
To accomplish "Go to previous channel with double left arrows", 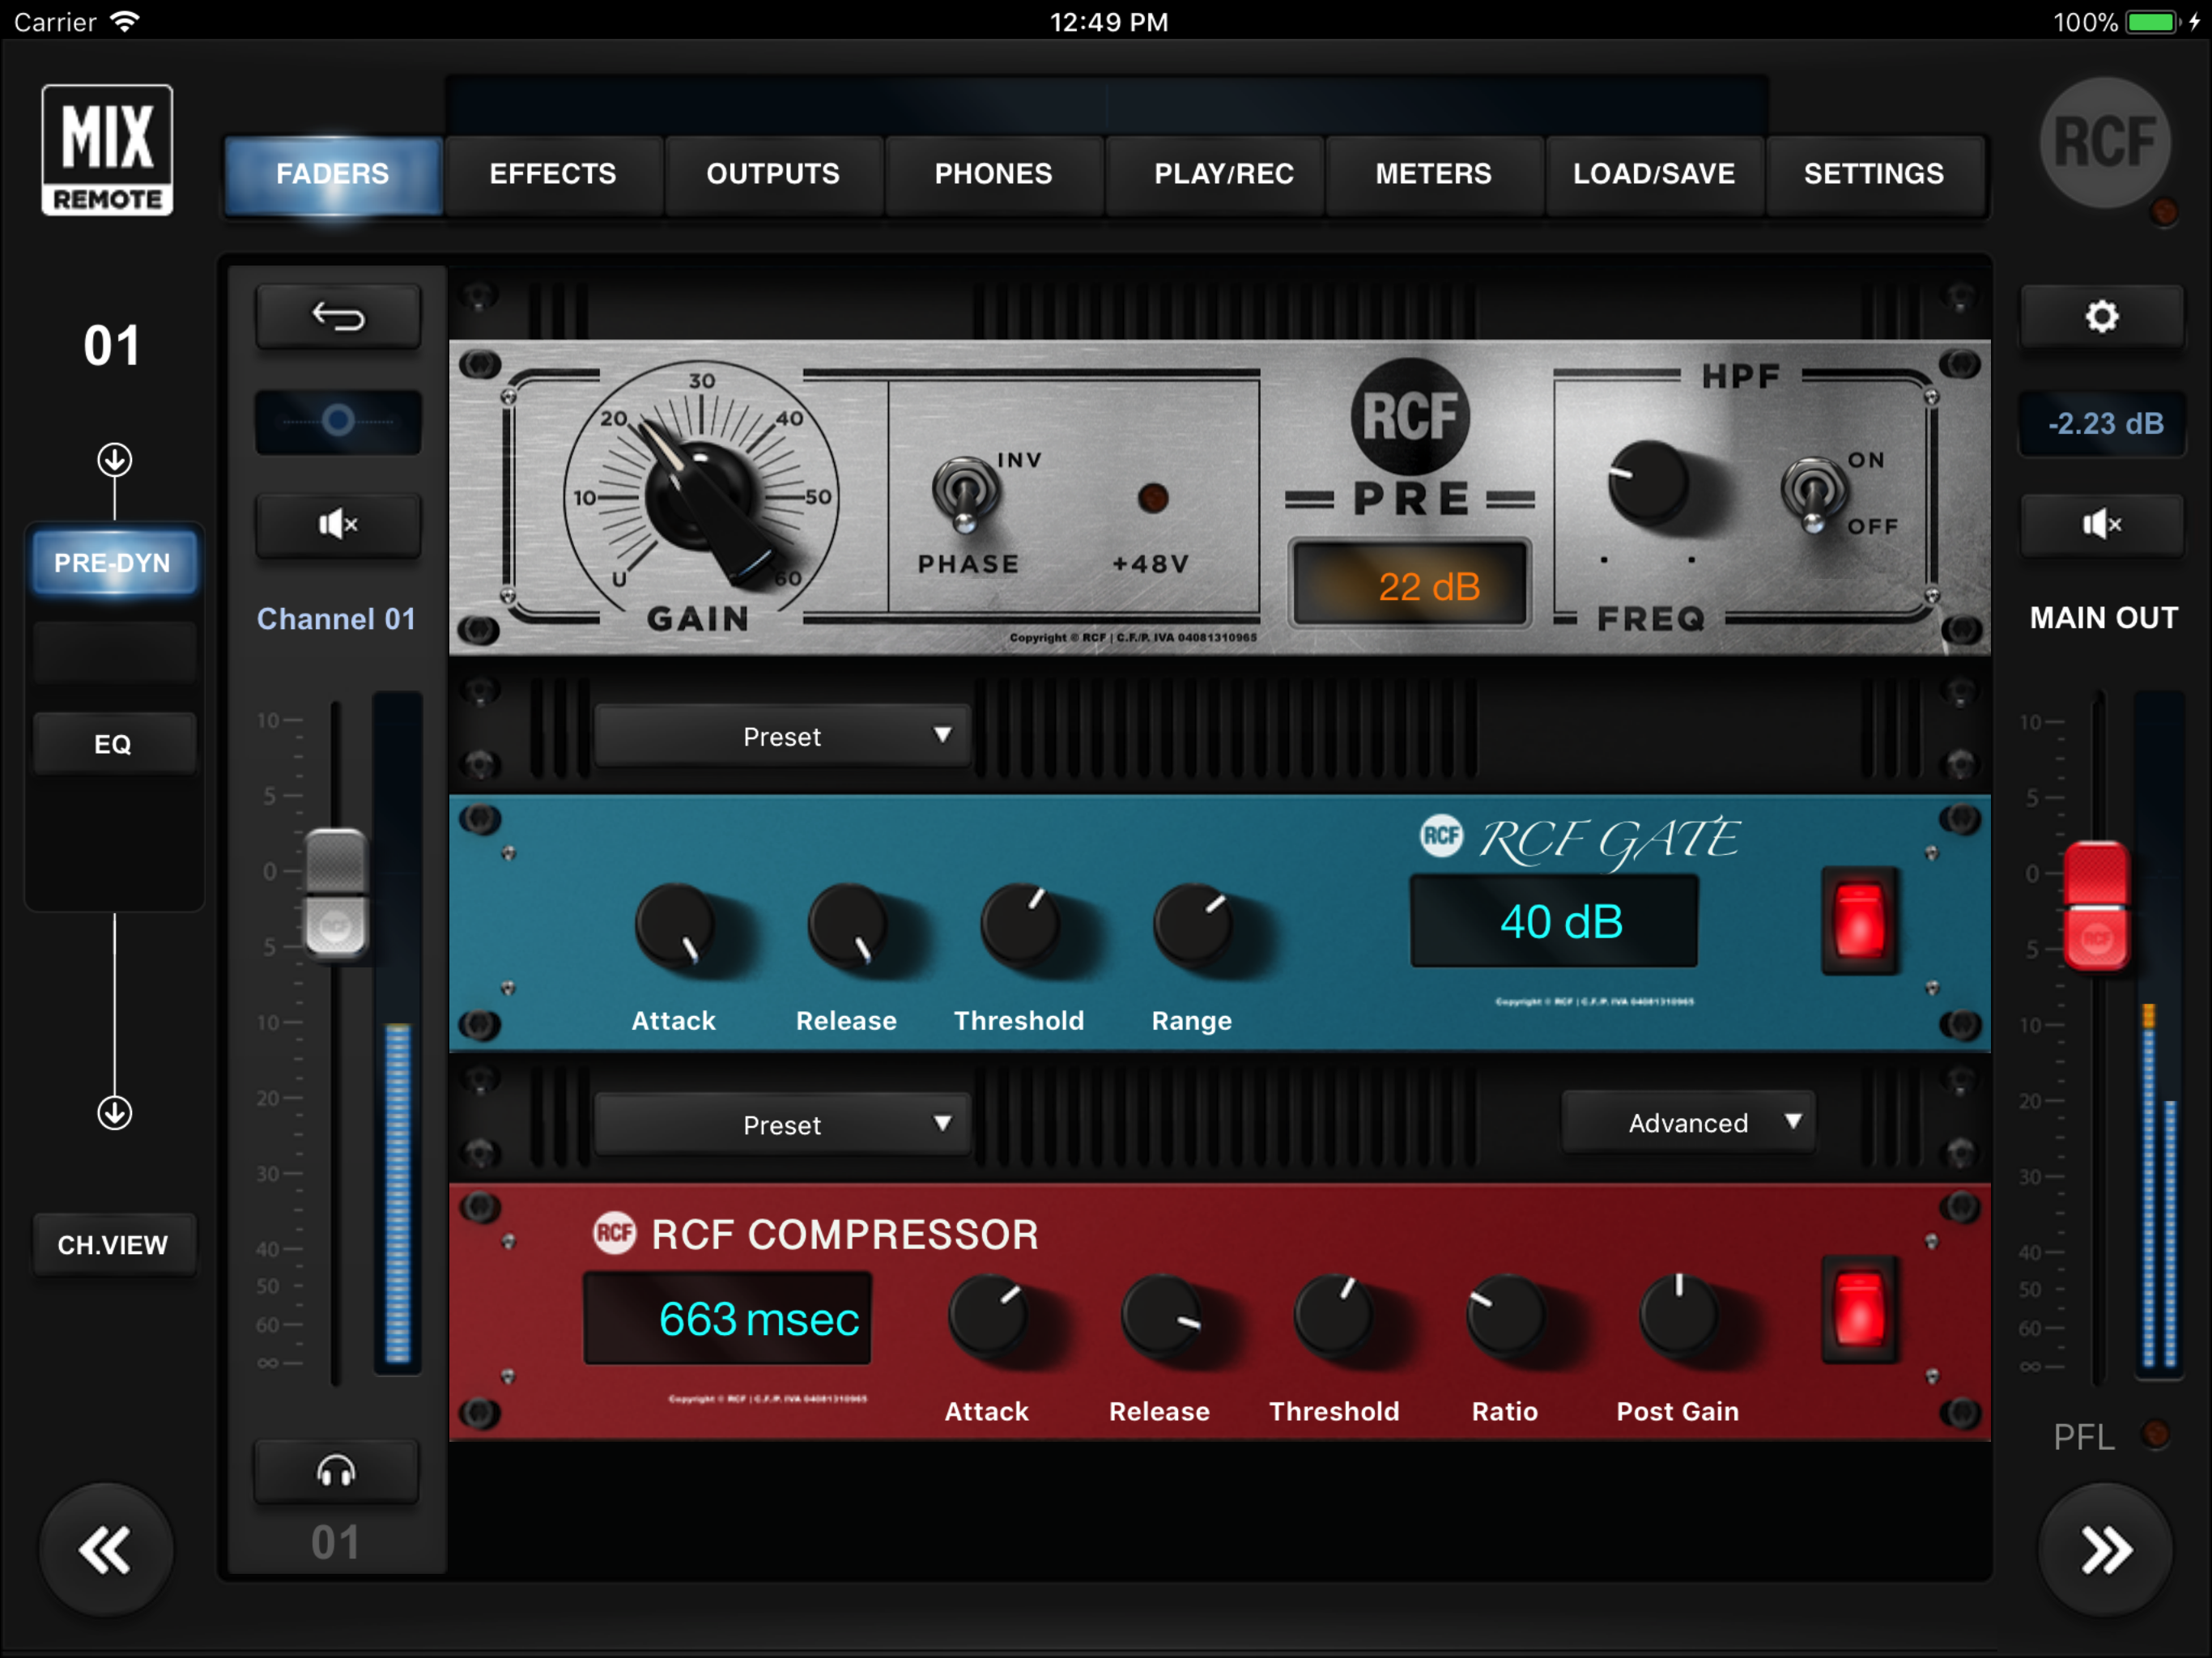I will pos(105,1550).
